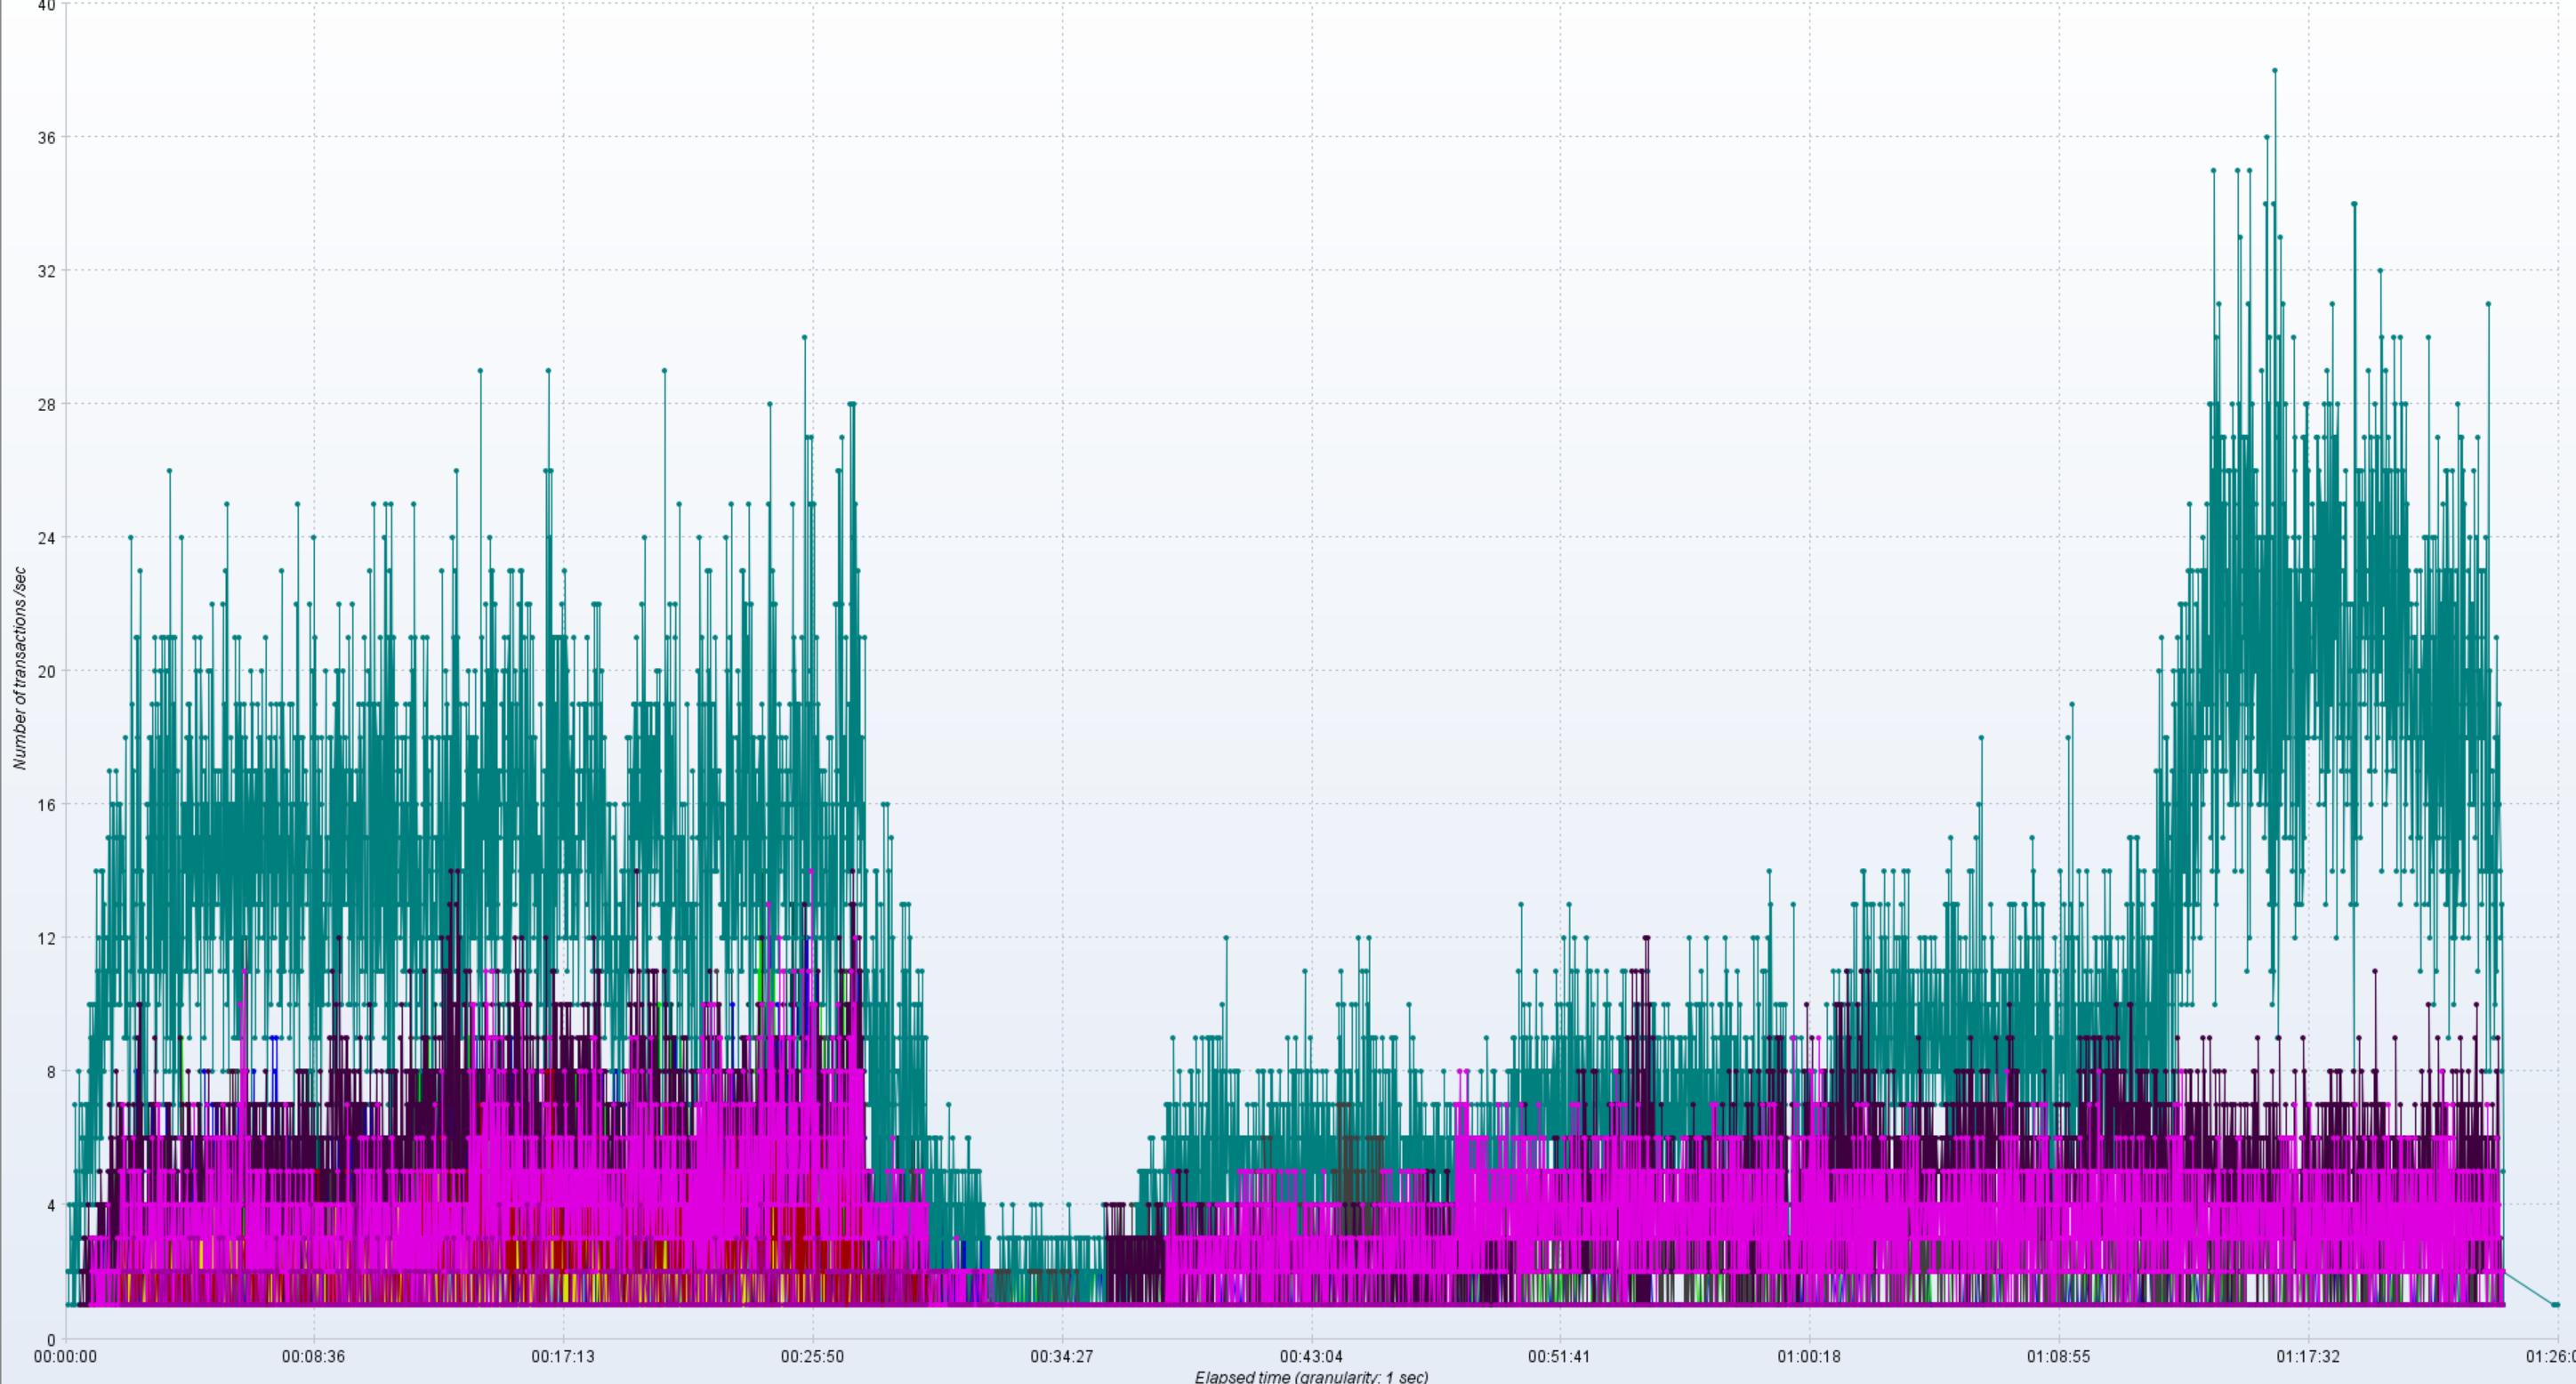Click the 00:08:36 time axis label
Screen dimensions: 2576x1384
pos(313,1357)
